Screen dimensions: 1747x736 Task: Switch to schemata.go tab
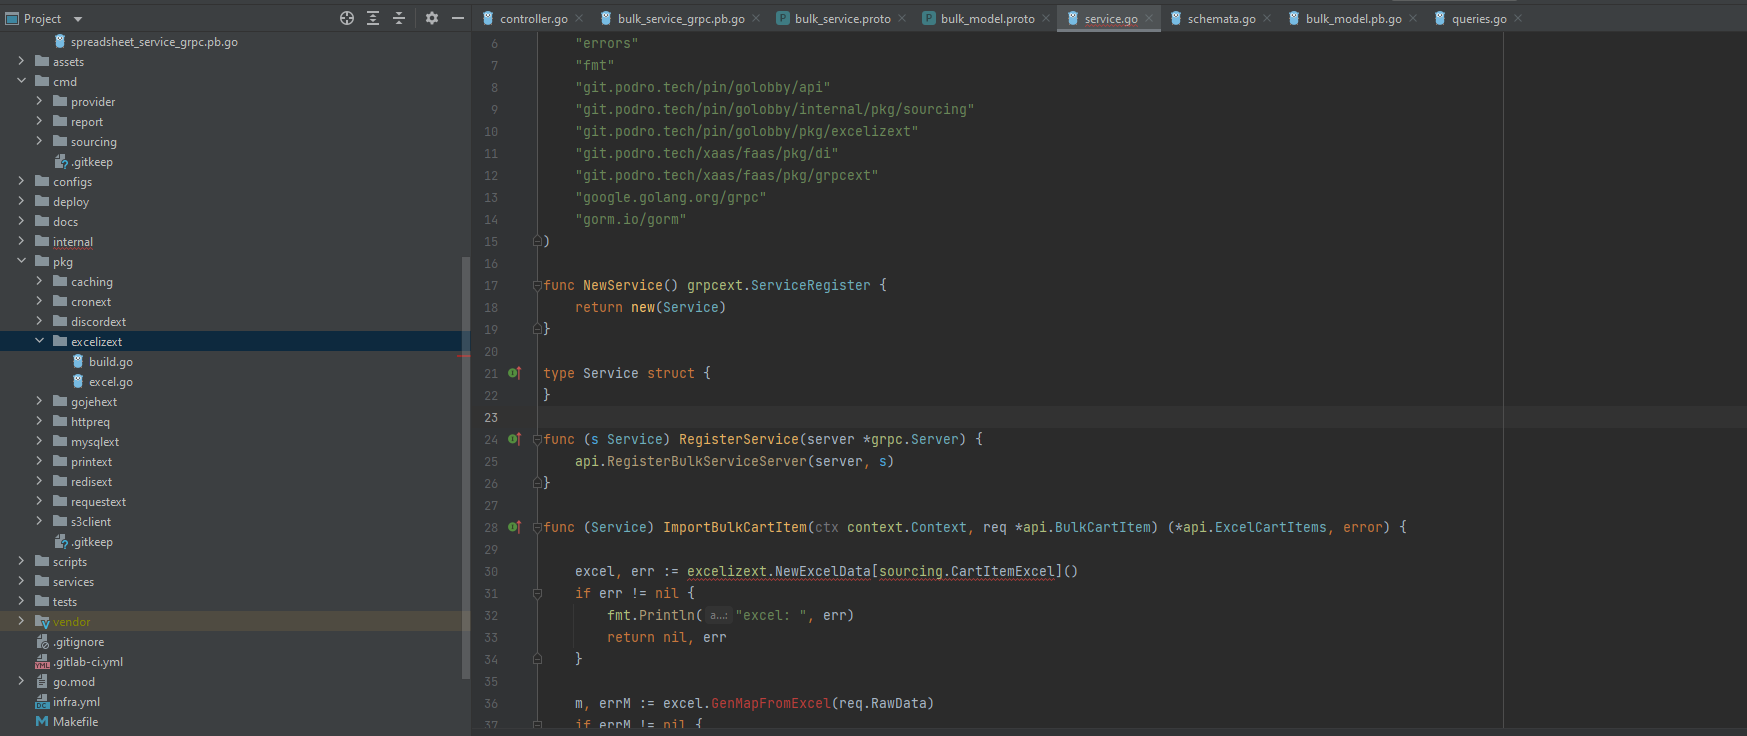(1221, 18)
